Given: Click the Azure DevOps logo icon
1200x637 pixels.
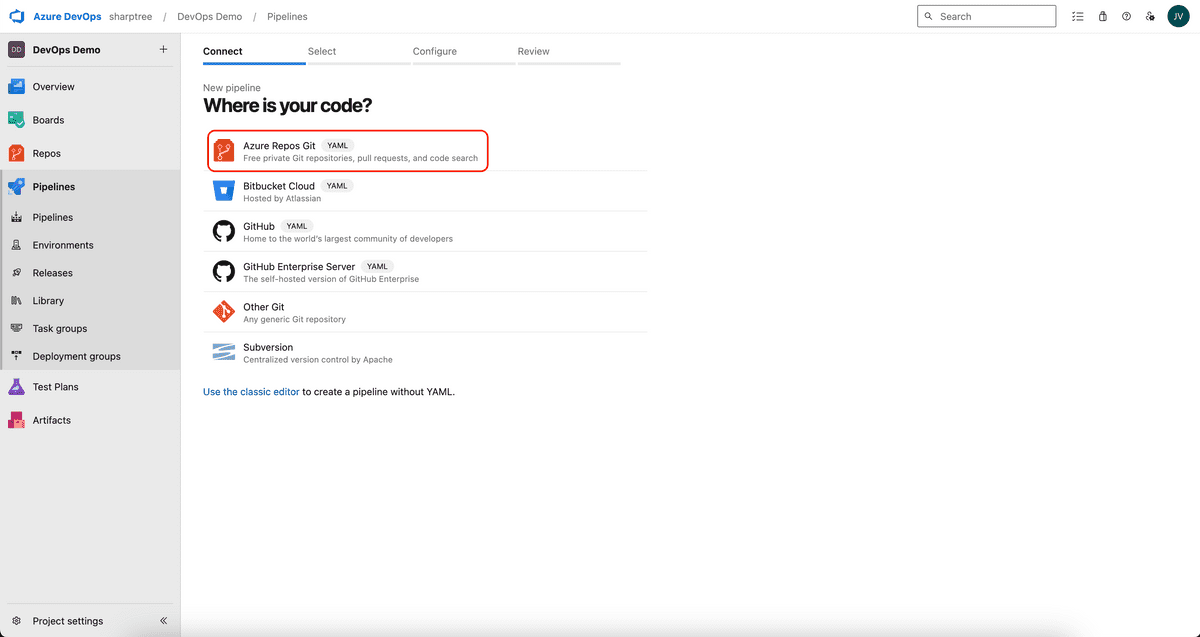Looking at the screenshot, I should pos(16,17).
